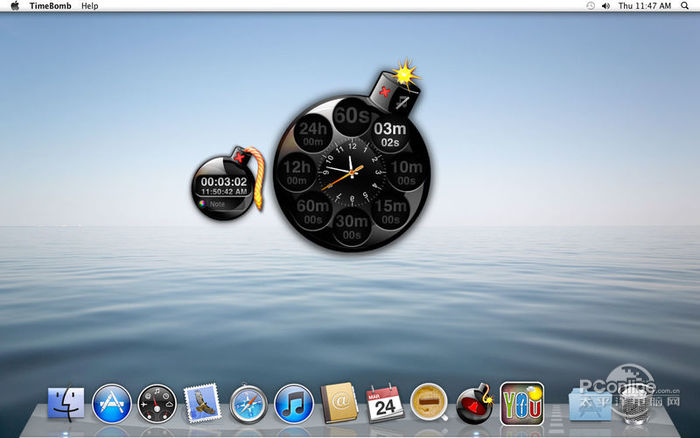Pick the 24h 00m timer preset
The width and height of the screenshot is (700, 438).
click(313, 134)
